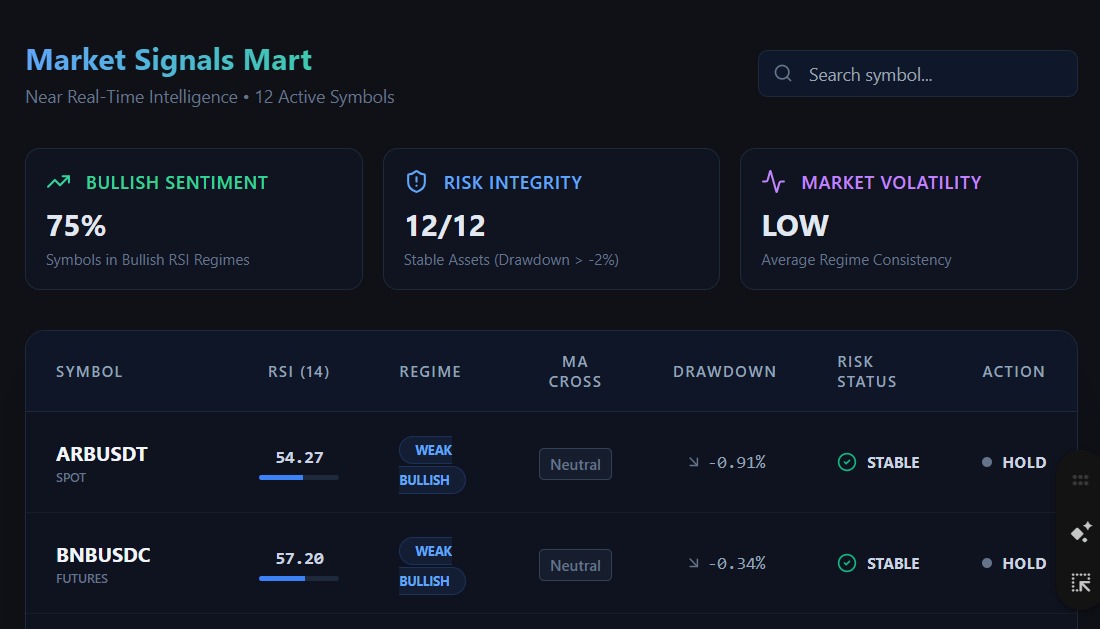Click the Neutral badge for ARBUSDT
Image resolution: width=1100 pixels, height=629 pixels.
[575, 464]
